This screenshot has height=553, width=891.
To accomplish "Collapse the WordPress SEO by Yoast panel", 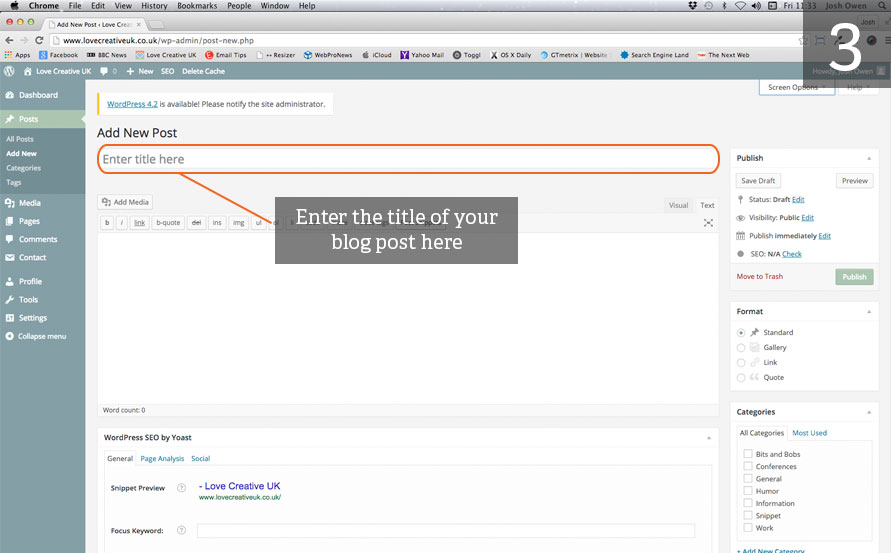I will pos(709,438).
